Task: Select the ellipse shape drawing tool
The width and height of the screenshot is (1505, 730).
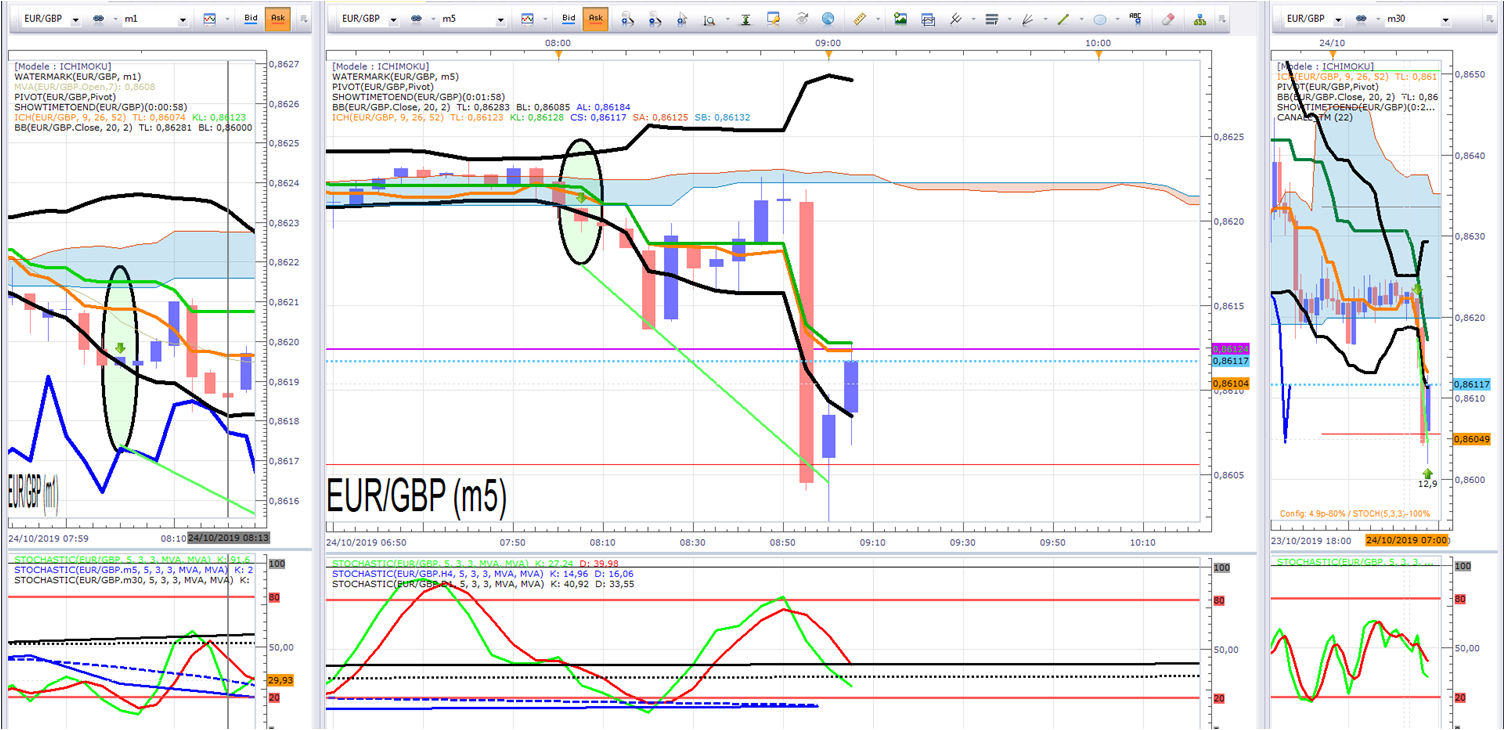Action: click(1100, 19)
